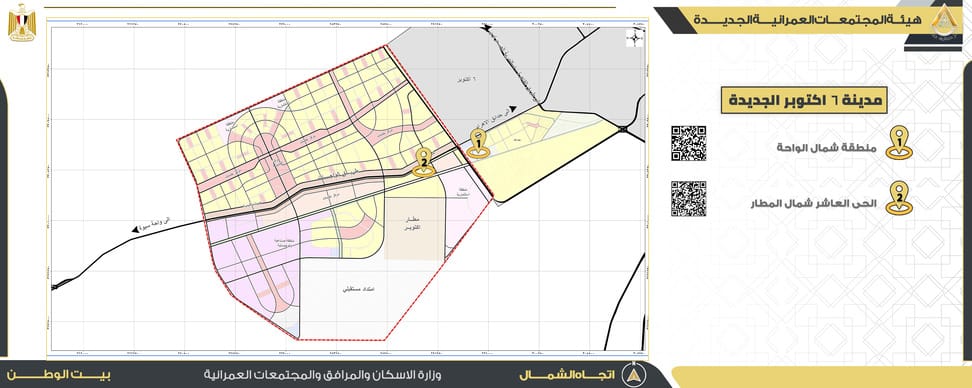Click the arrow beside حدائق الاهرام road label

(513, 109)
